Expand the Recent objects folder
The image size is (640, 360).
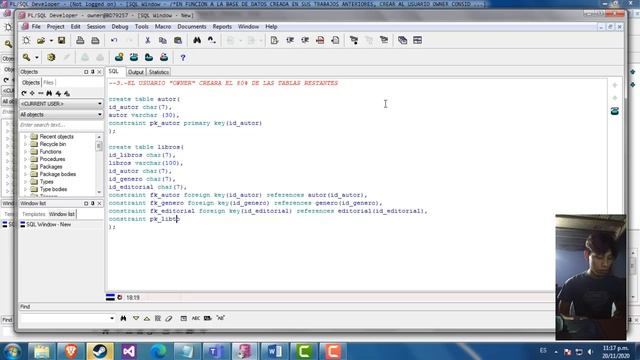(25, 137)
